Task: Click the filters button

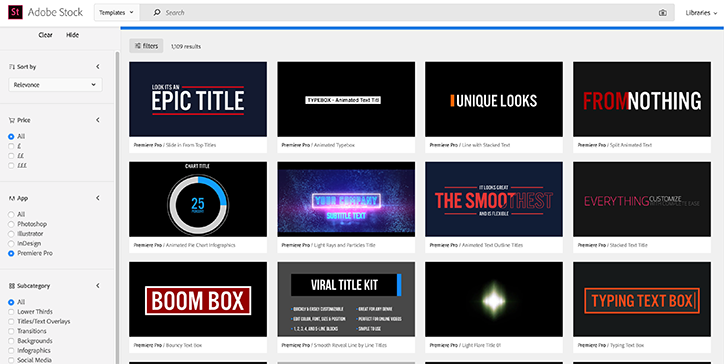Action: click(146, 46)
